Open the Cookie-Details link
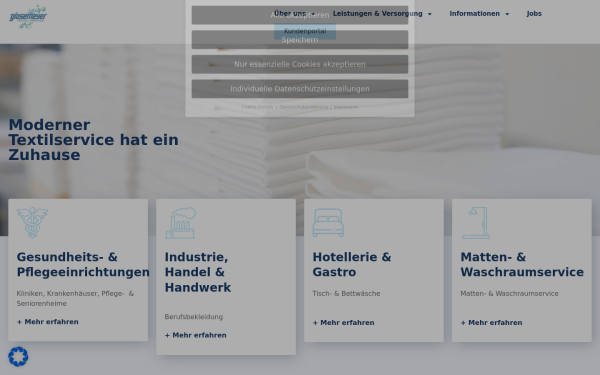Image resolution: width=600 pixels, height=375 pixels. click(x=258, y=107)
